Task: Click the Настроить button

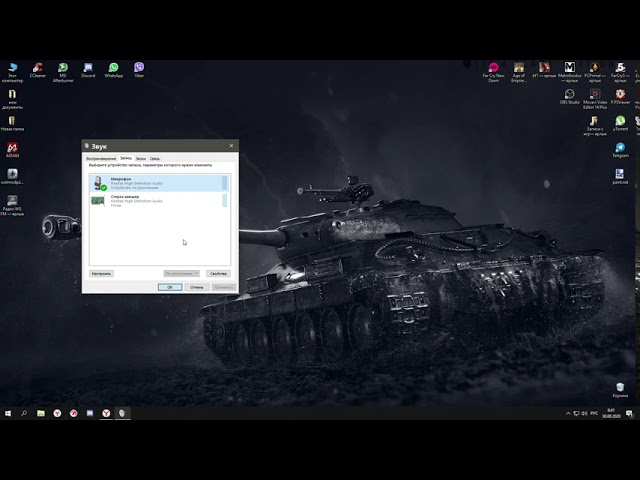Action: (x=101, y=273)
